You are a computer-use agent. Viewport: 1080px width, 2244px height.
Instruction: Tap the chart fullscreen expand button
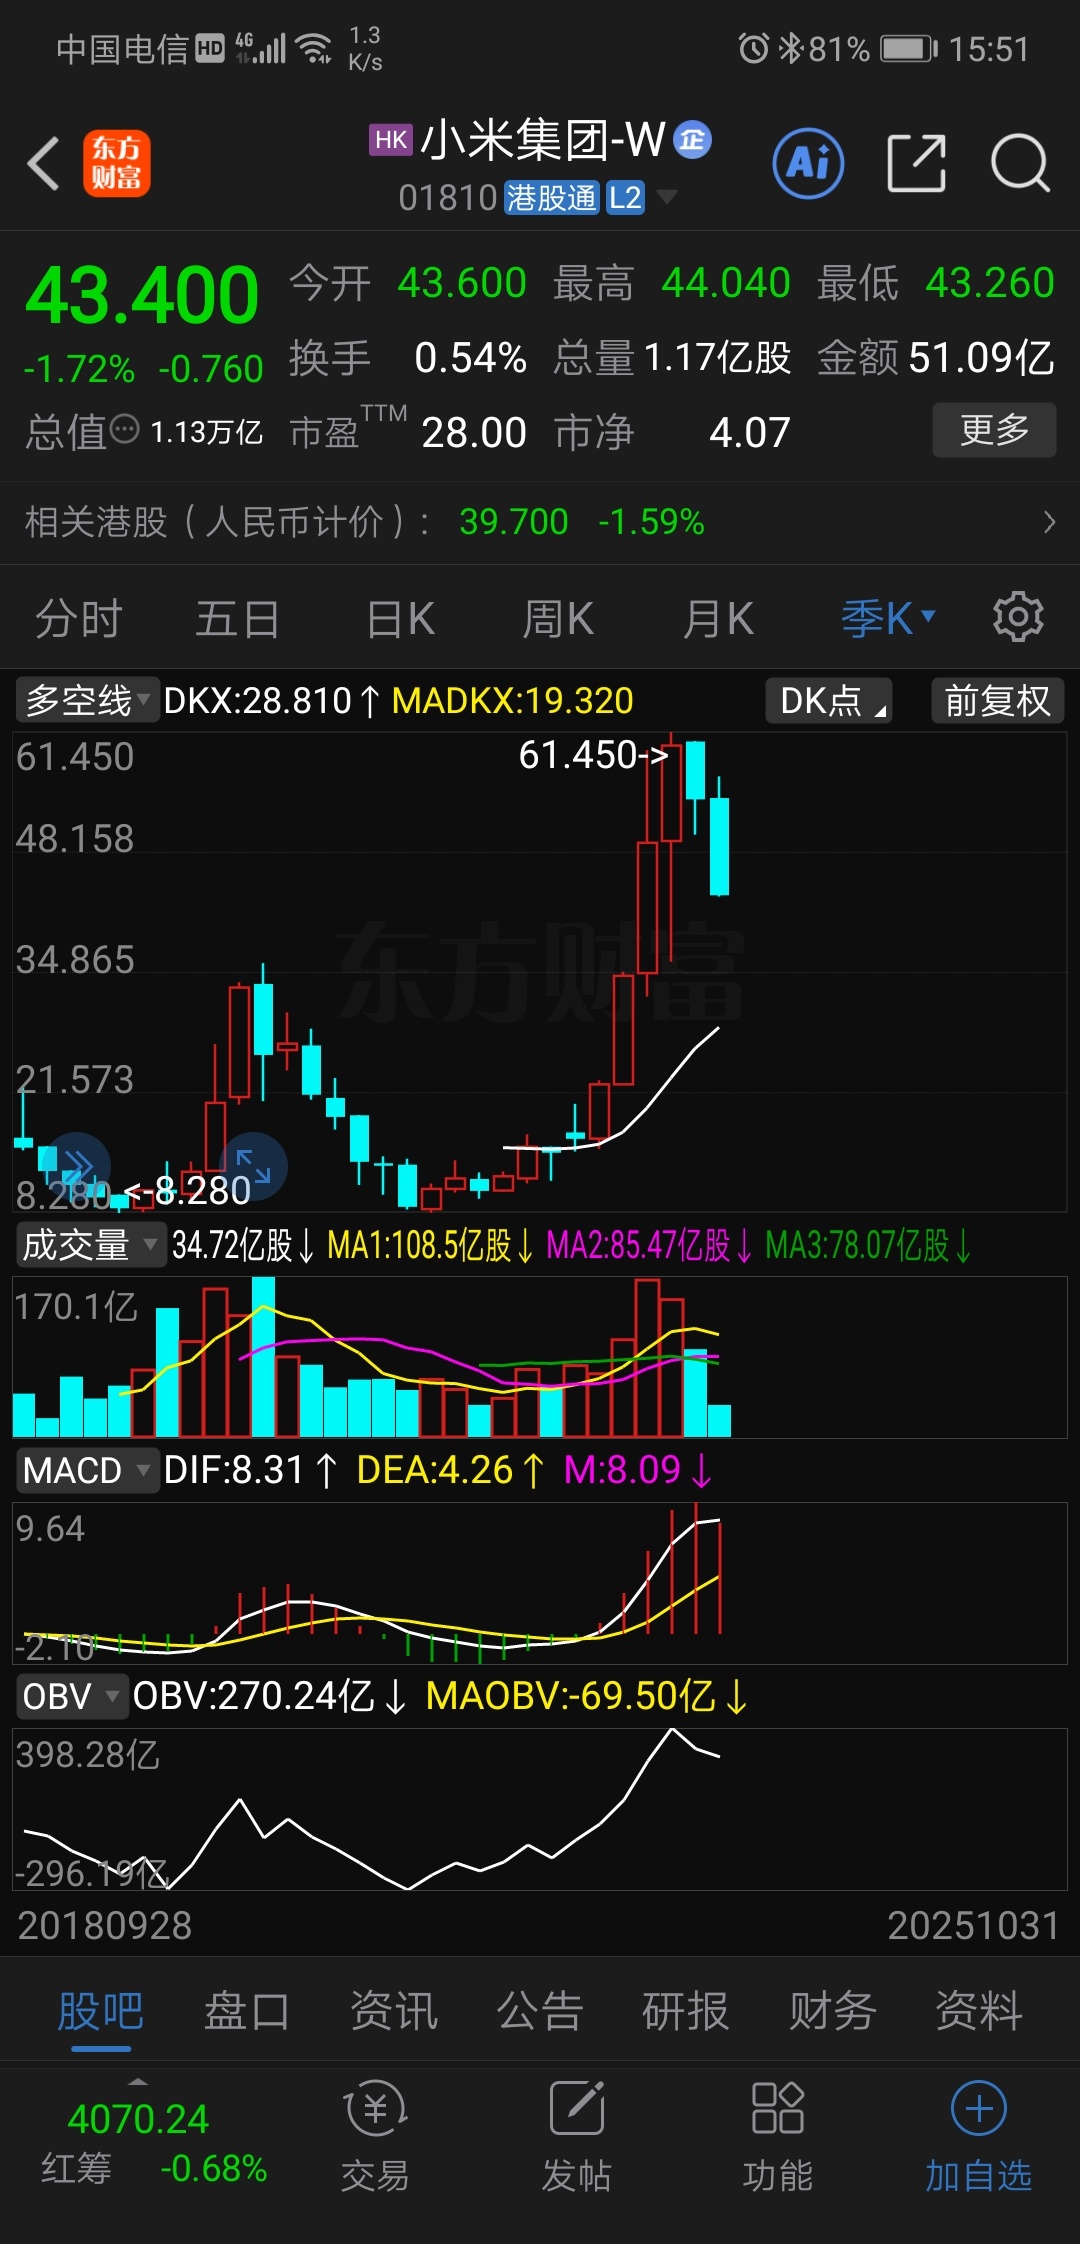tap(253, 1166)
